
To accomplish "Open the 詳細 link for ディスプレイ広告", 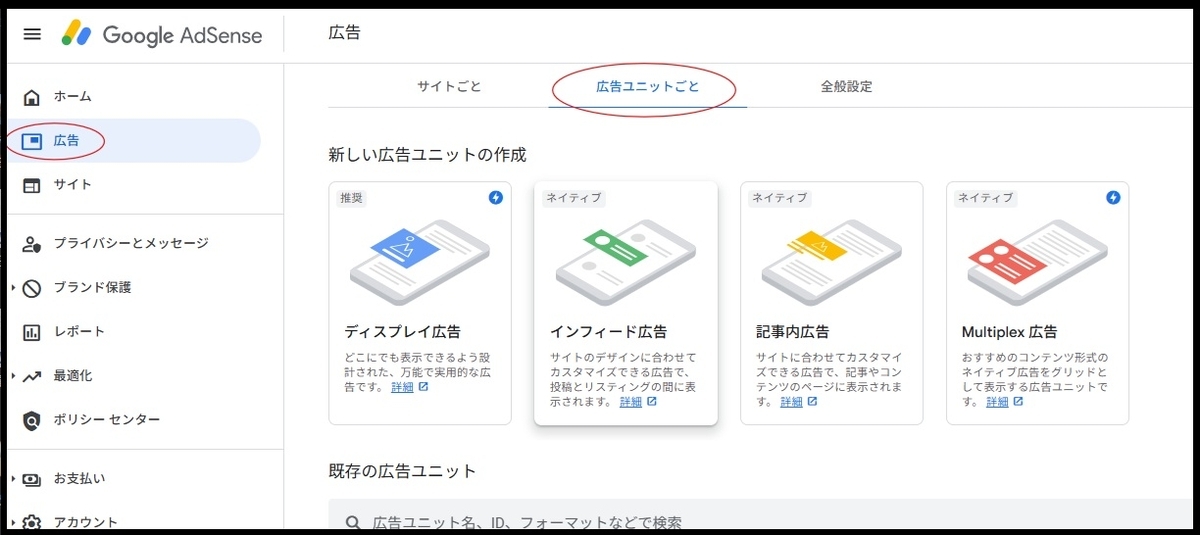I will [x=401, y=387].
